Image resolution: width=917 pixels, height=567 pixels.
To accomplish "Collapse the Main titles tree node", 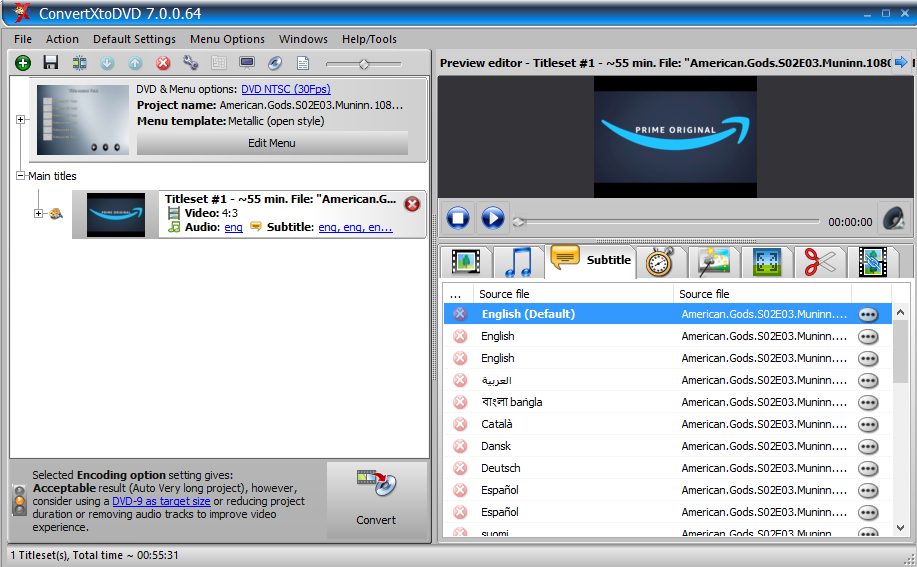I will pyautogui.click(x=20, y=175).
